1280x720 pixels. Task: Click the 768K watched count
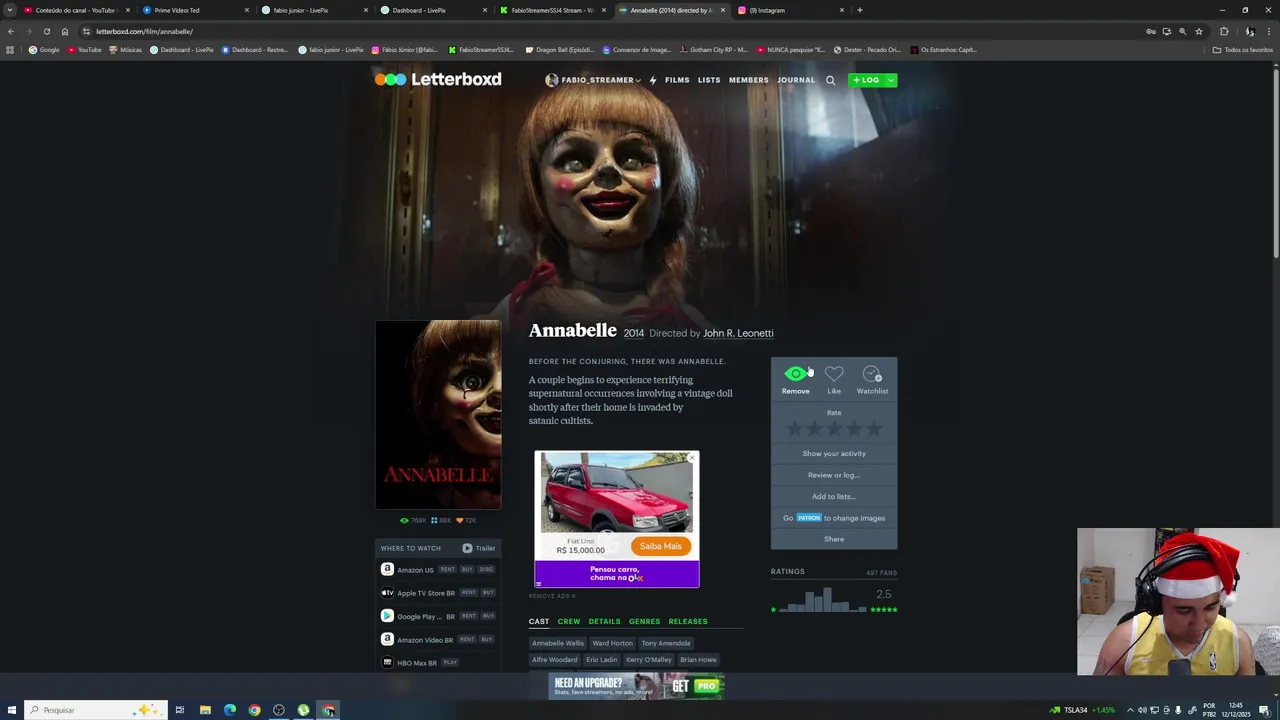tap(413, 520)
